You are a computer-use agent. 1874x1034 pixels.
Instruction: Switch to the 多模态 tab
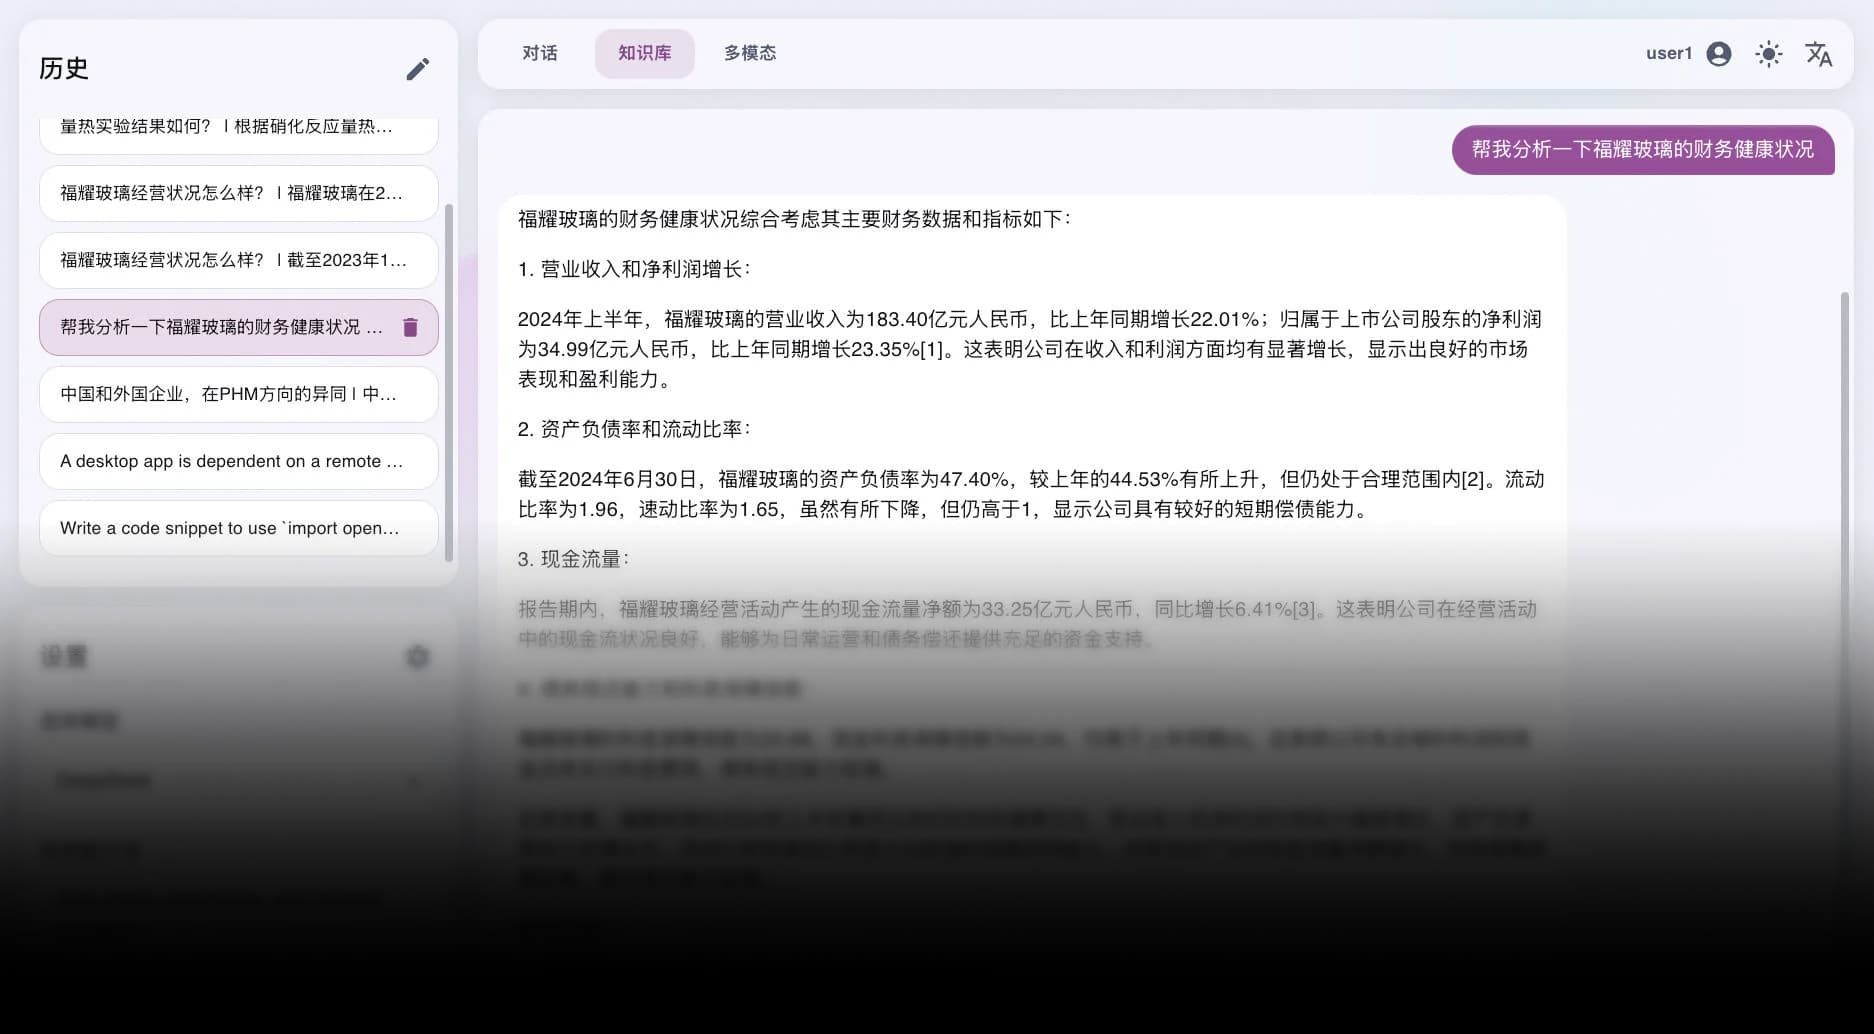750,53
